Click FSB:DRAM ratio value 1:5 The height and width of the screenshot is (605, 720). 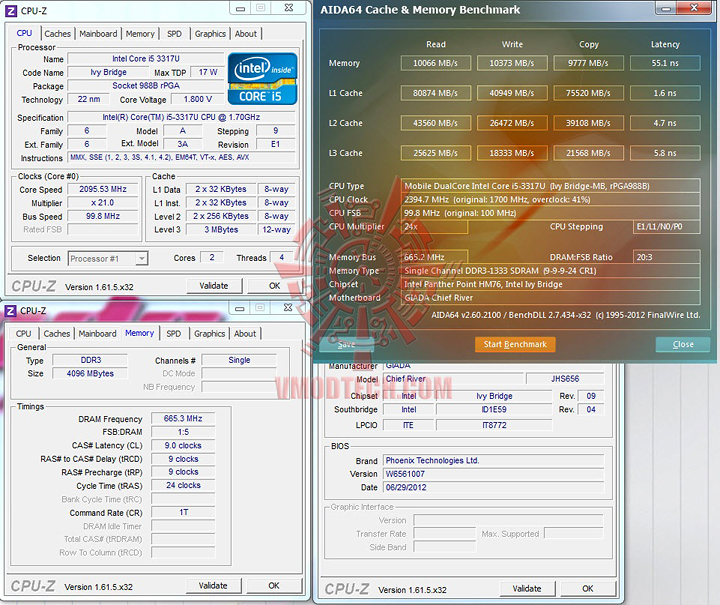tap(183, 432)
